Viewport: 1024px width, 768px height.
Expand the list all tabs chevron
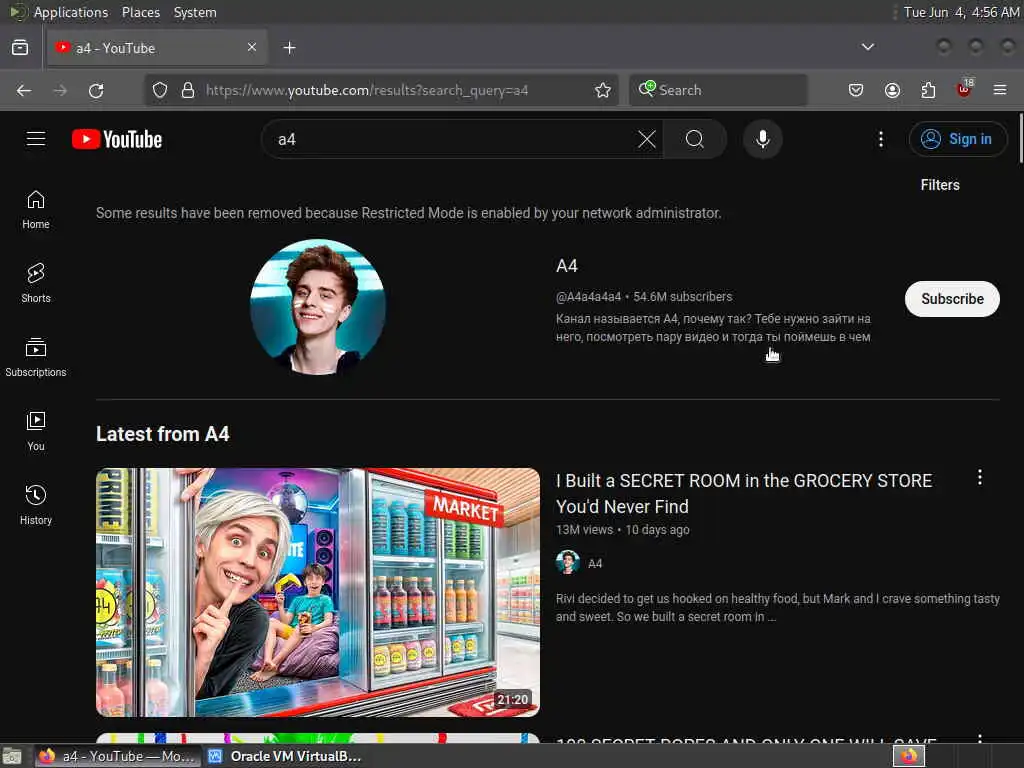tap(867, 47)
